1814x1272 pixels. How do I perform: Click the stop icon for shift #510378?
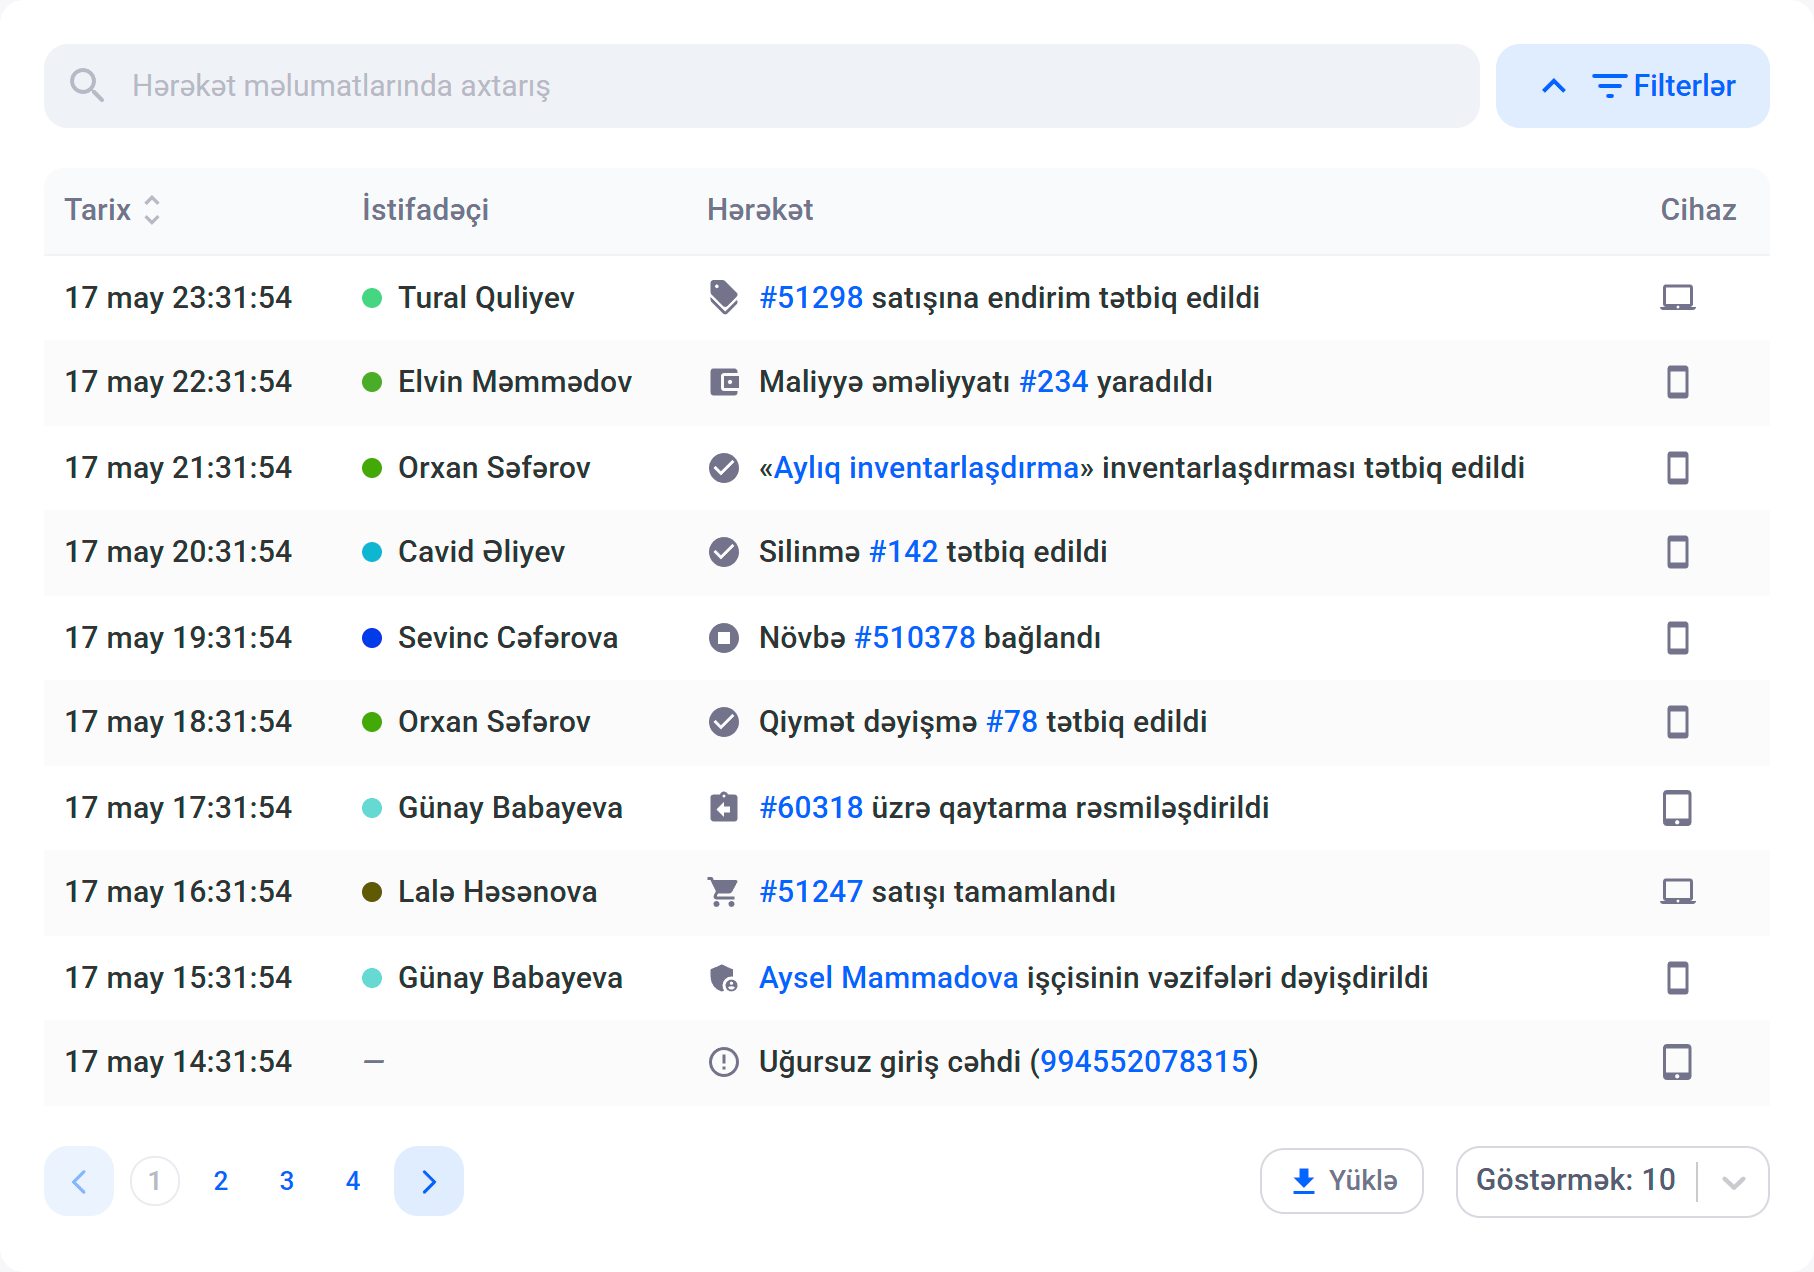(723, 638)
